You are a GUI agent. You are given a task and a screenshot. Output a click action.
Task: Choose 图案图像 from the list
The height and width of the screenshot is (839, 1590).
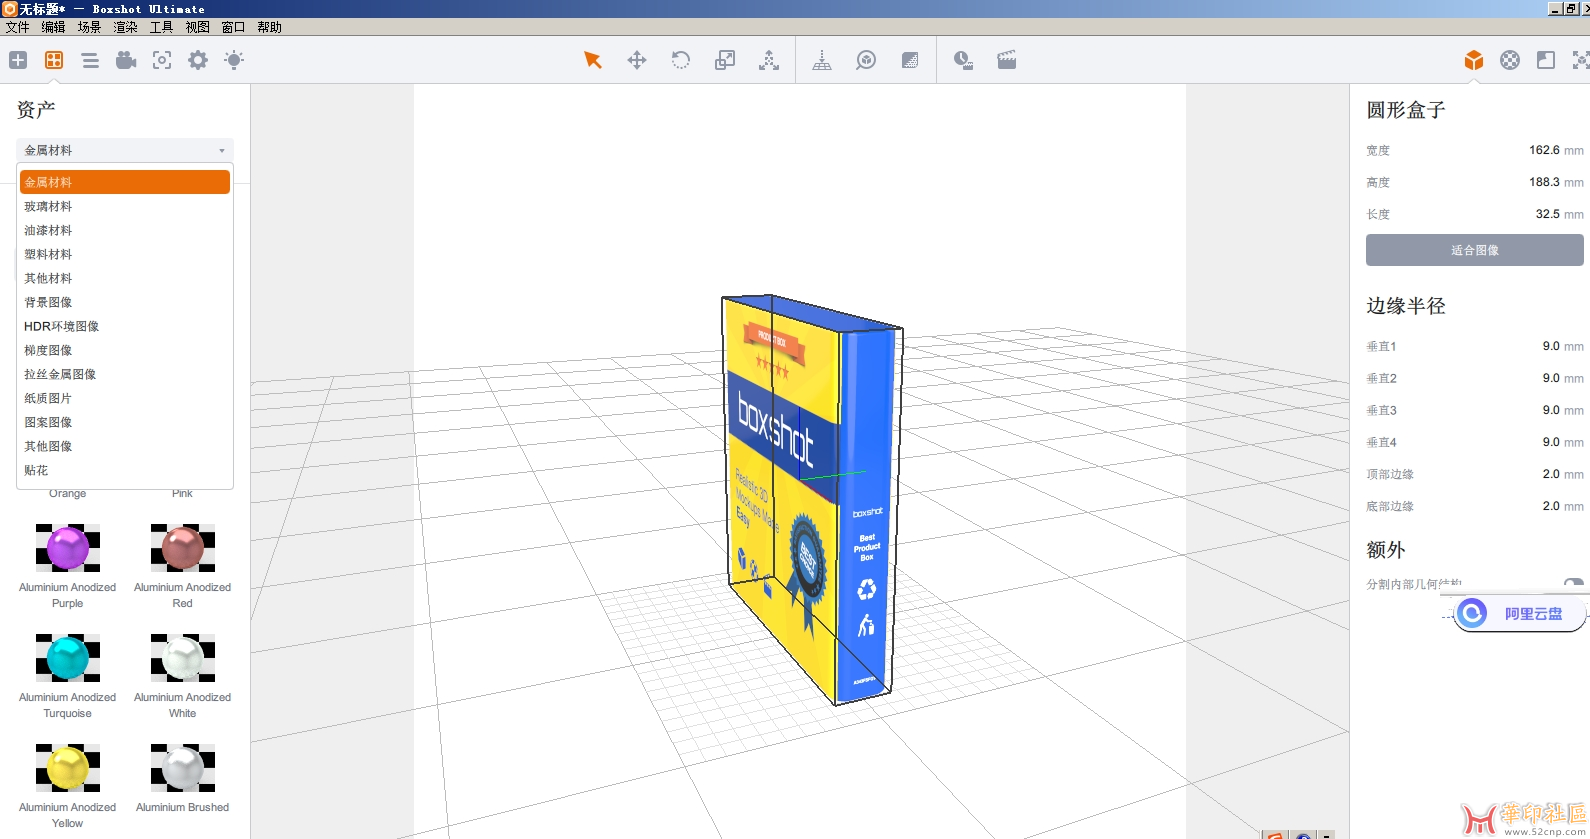[x=125, y=422]
